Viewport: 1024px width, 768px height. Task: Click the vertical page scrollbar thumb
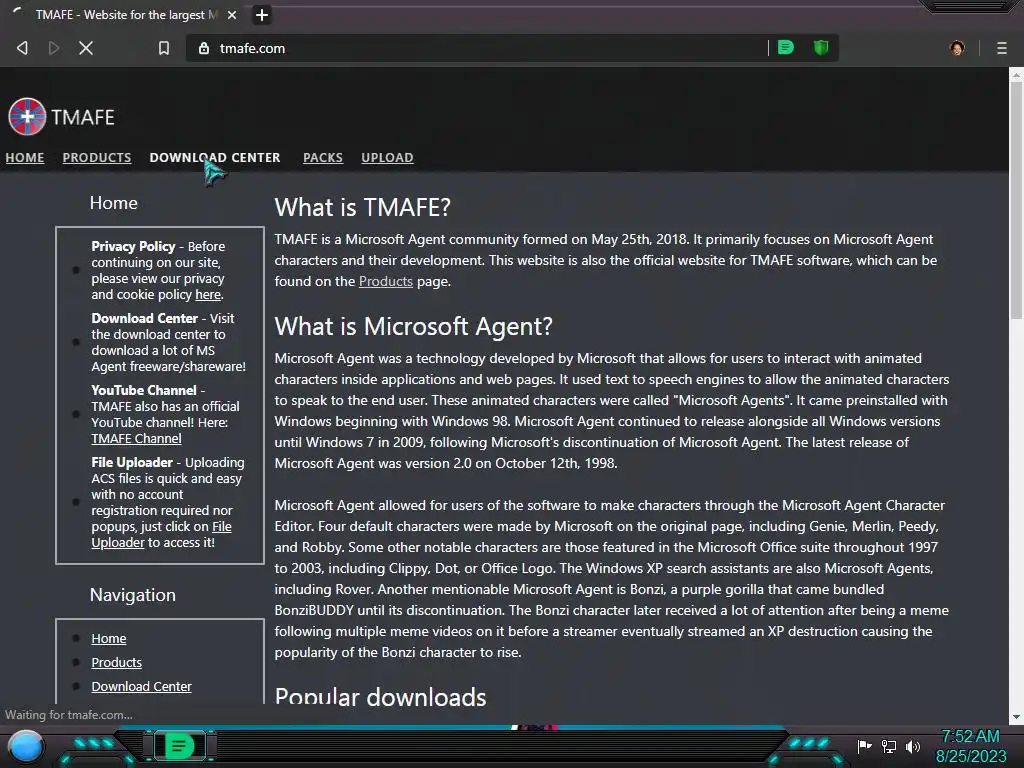point(1016,199)
